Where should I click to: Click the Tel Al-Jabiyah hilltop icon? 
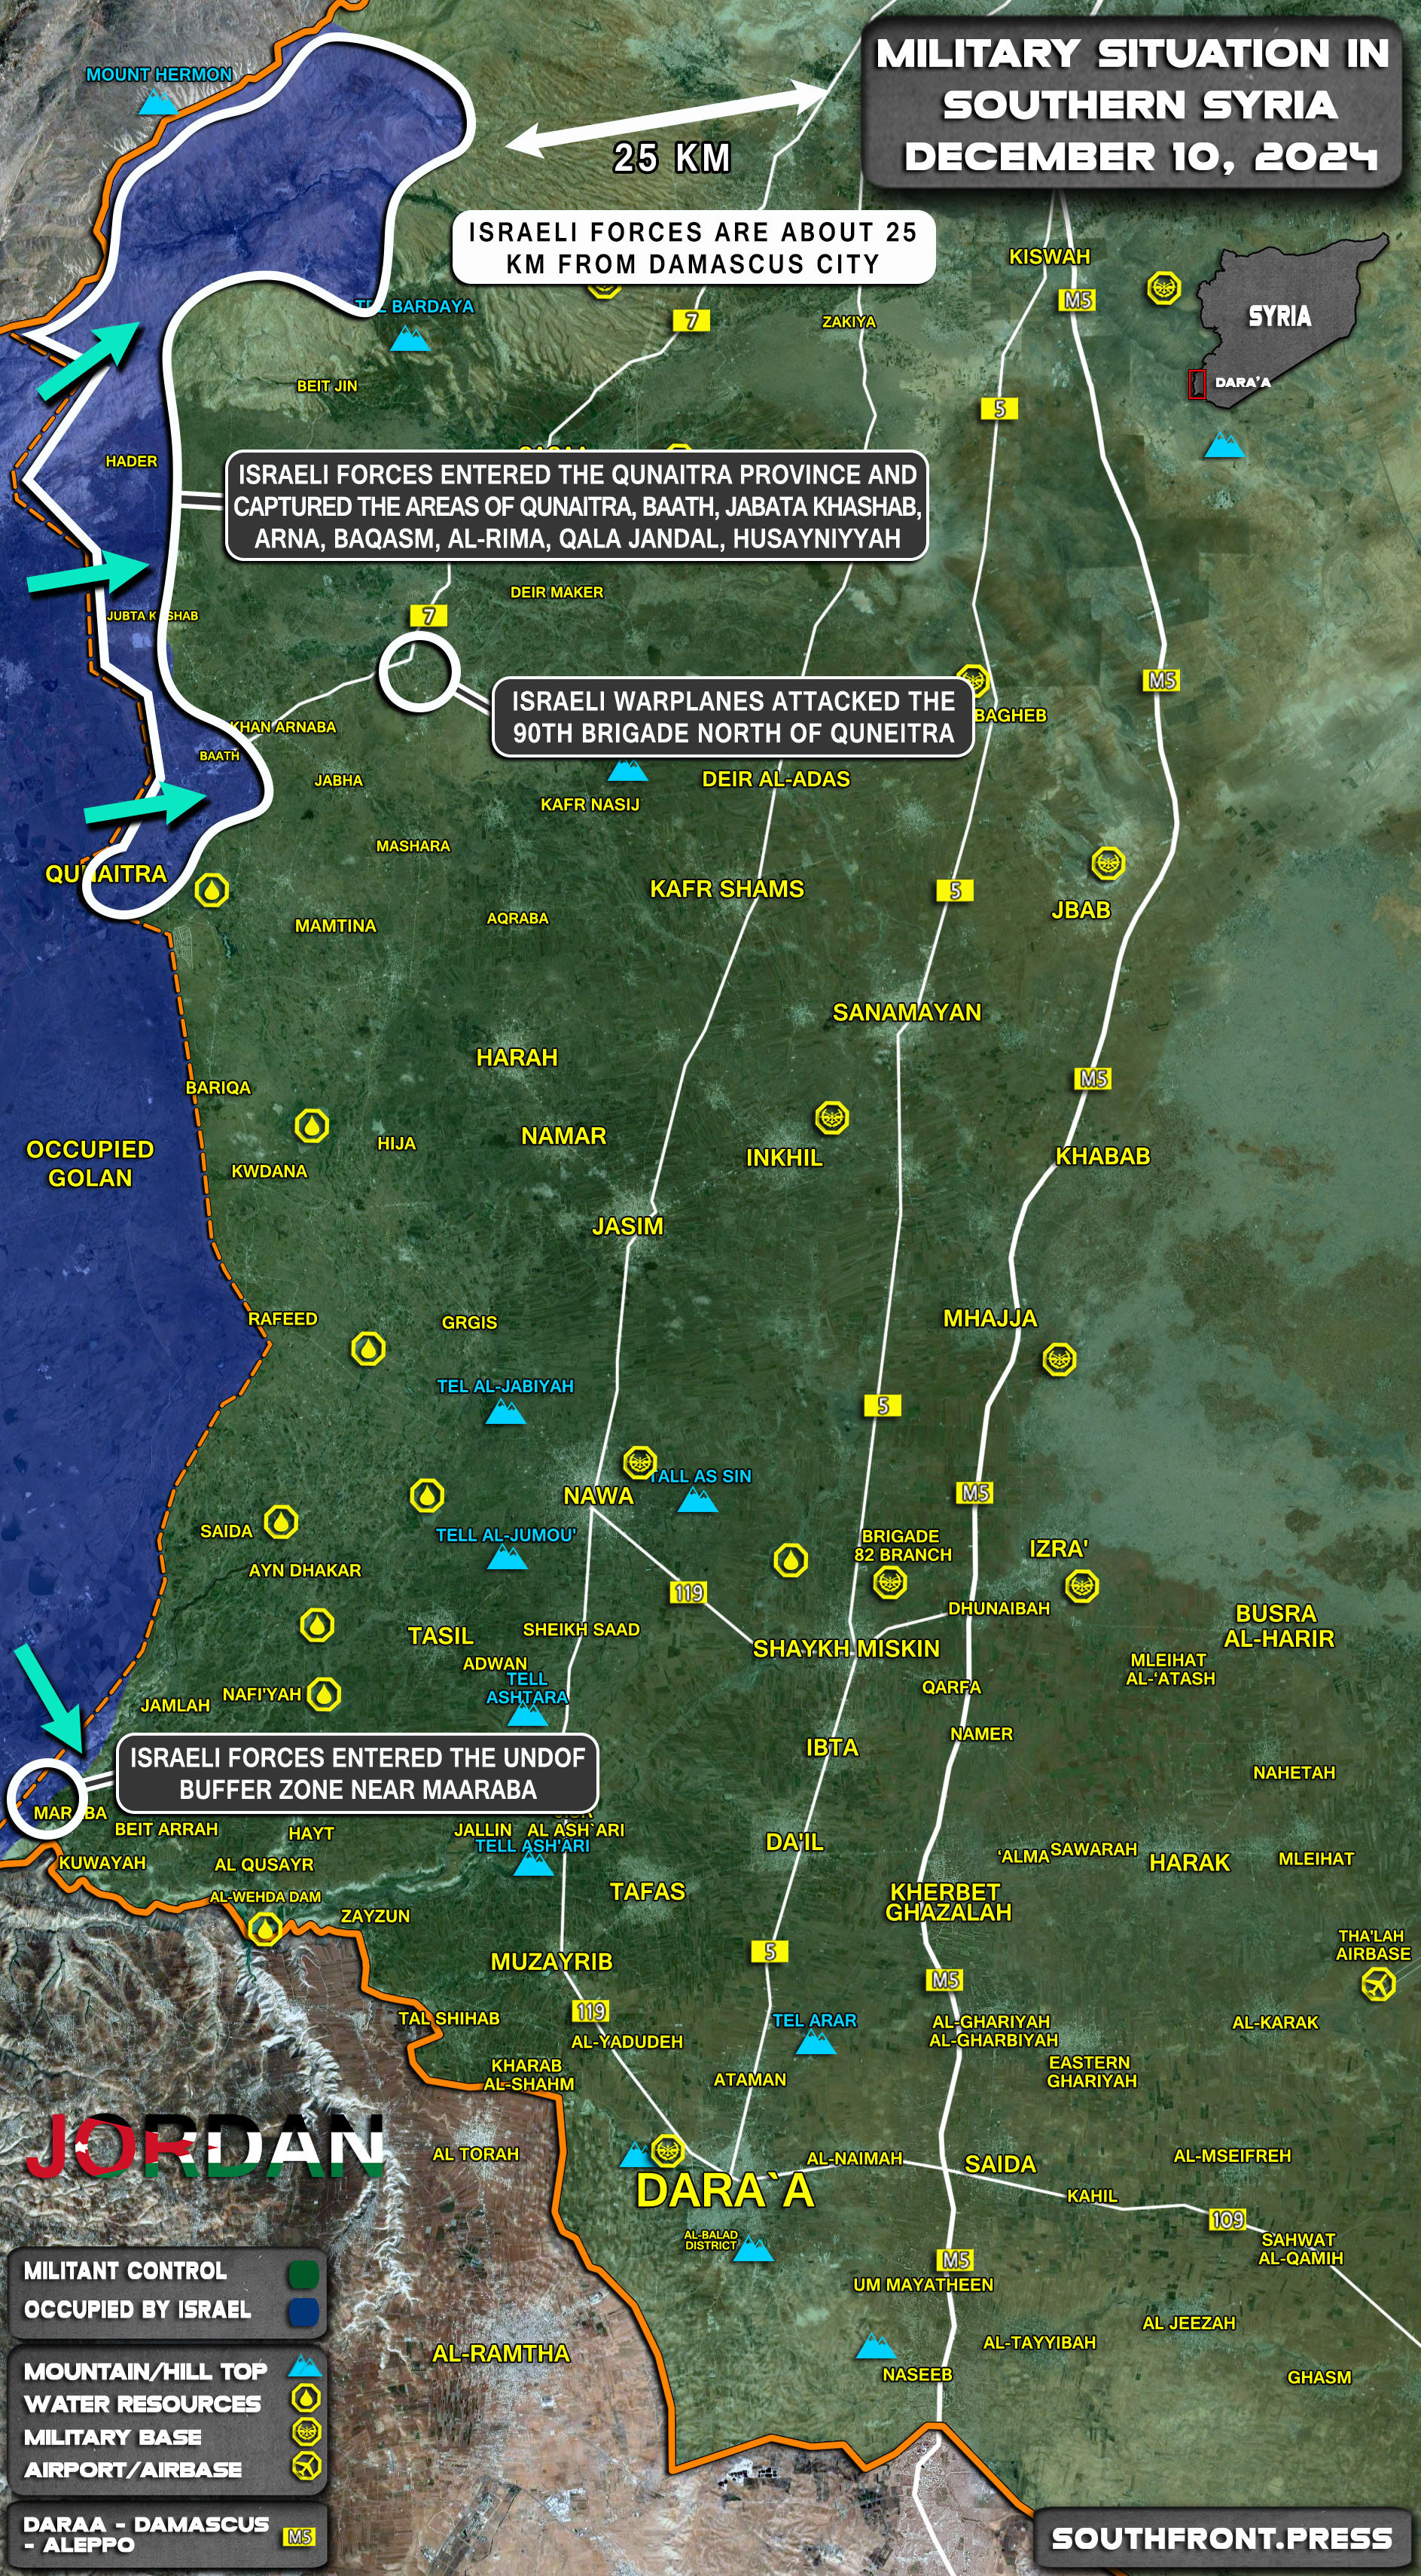[505, 1411]
